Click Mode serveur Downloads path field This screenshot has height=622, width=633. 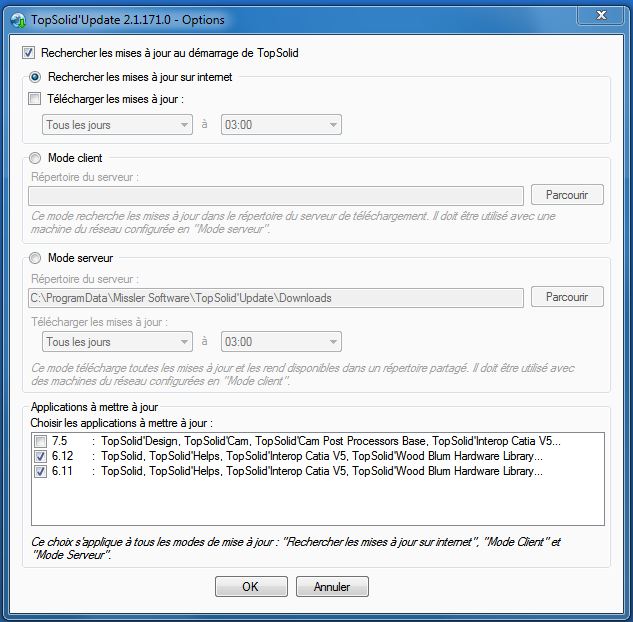pyautogui.click(x=276, y=298)
